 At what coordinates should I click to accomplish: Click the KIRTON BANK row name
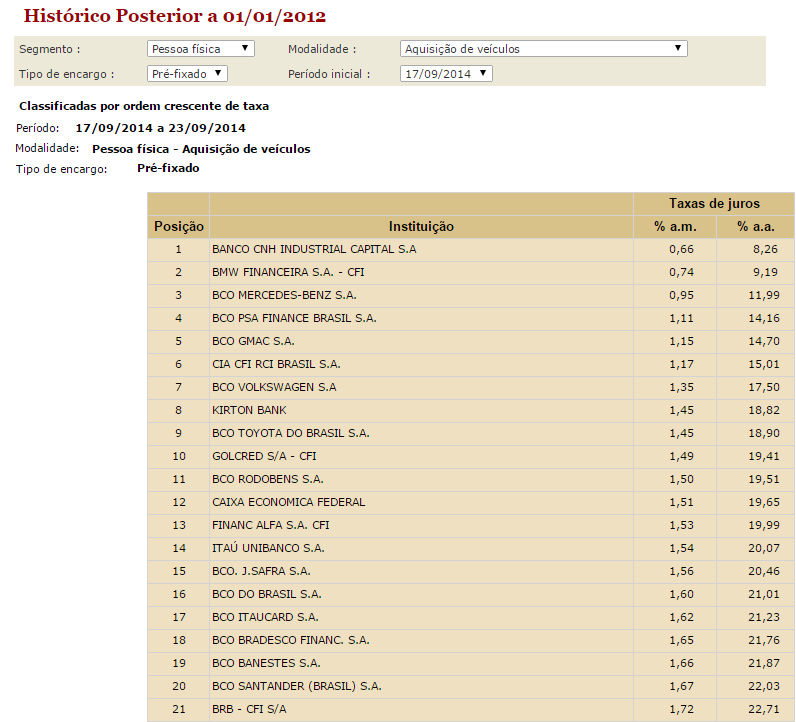point(249,410)
